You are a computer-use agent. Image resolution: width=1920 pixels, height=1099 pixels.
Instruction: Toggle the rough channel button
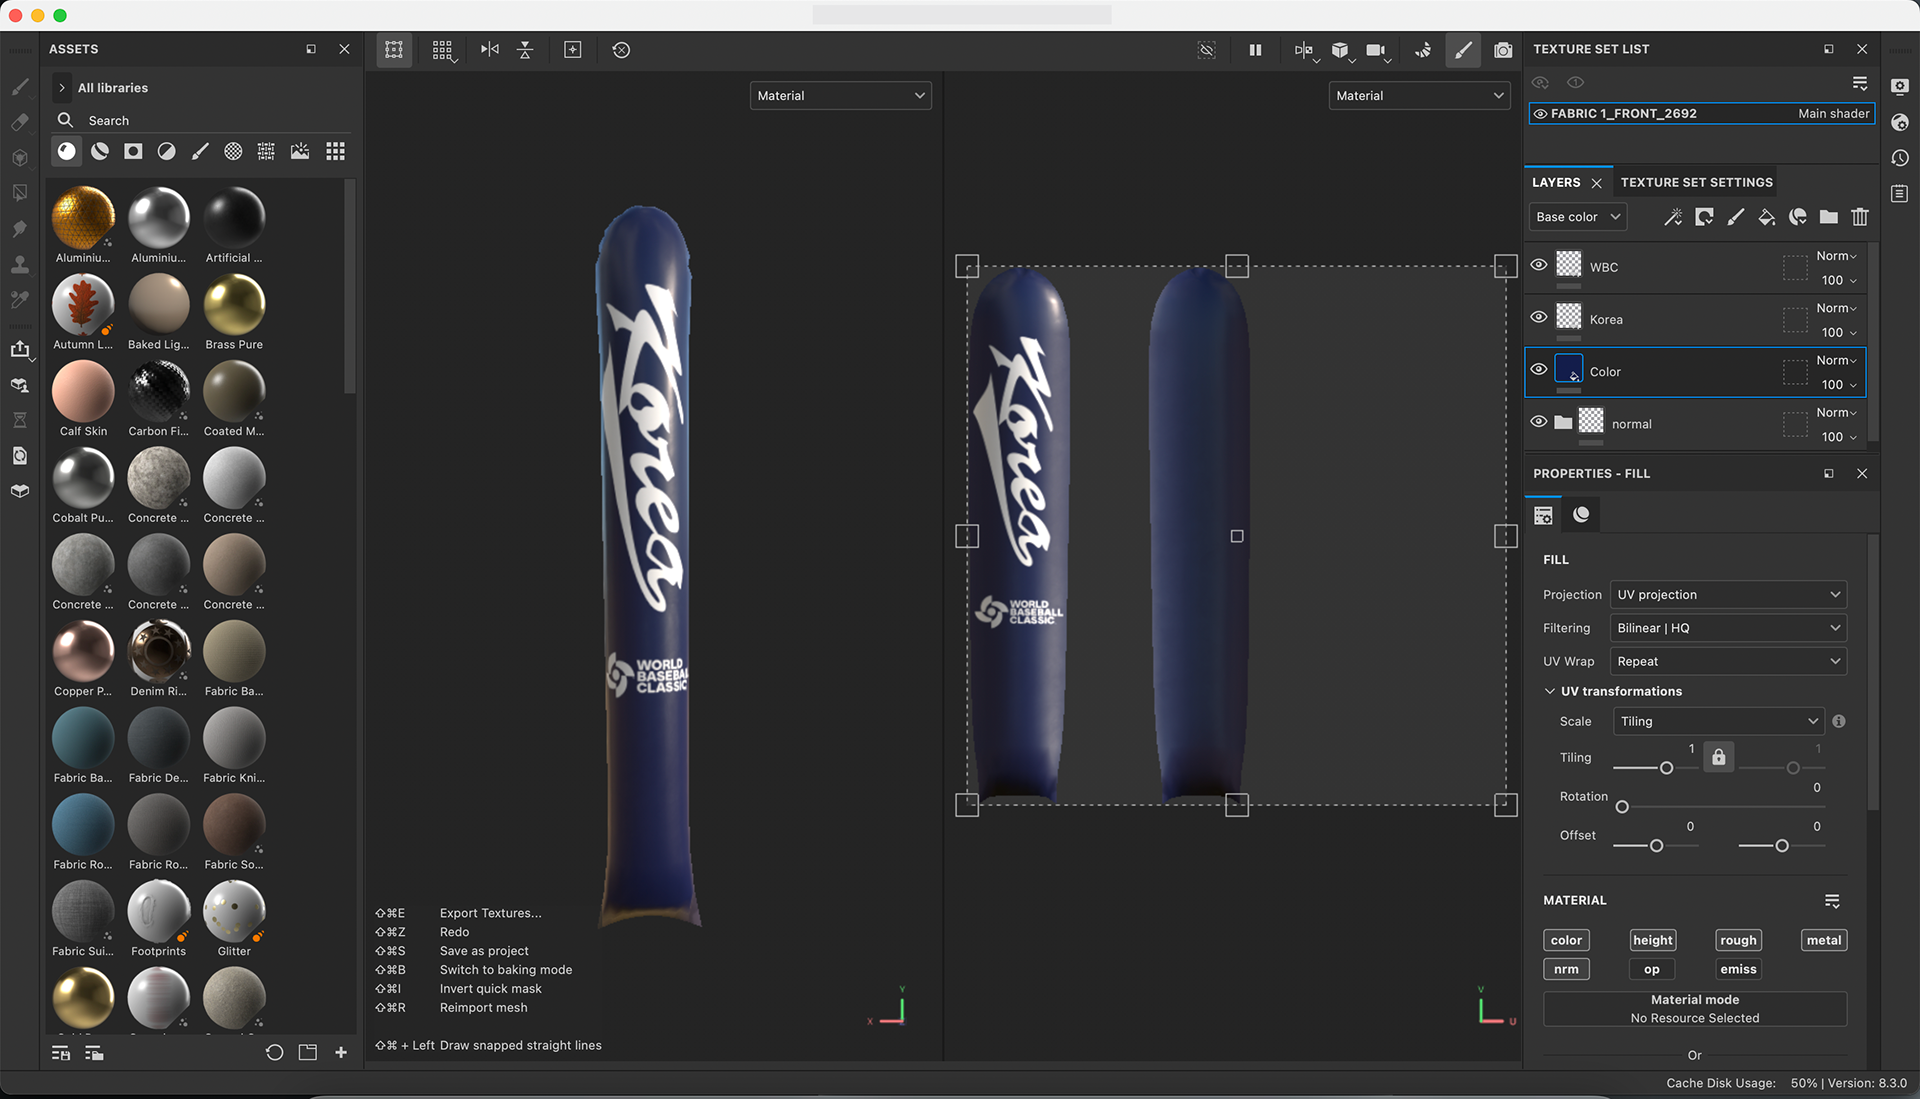pyautogui.click(x=1738, y=940)
